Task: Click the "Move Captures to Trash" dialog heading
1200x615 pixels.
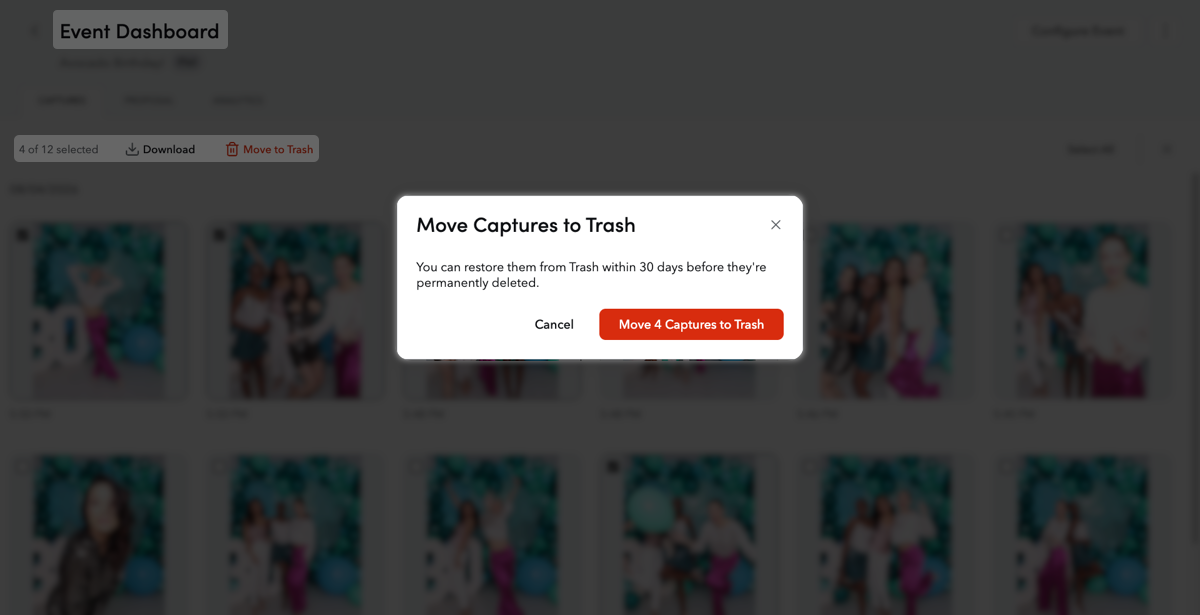Action: pyautogui.click(x=526, y=225)
